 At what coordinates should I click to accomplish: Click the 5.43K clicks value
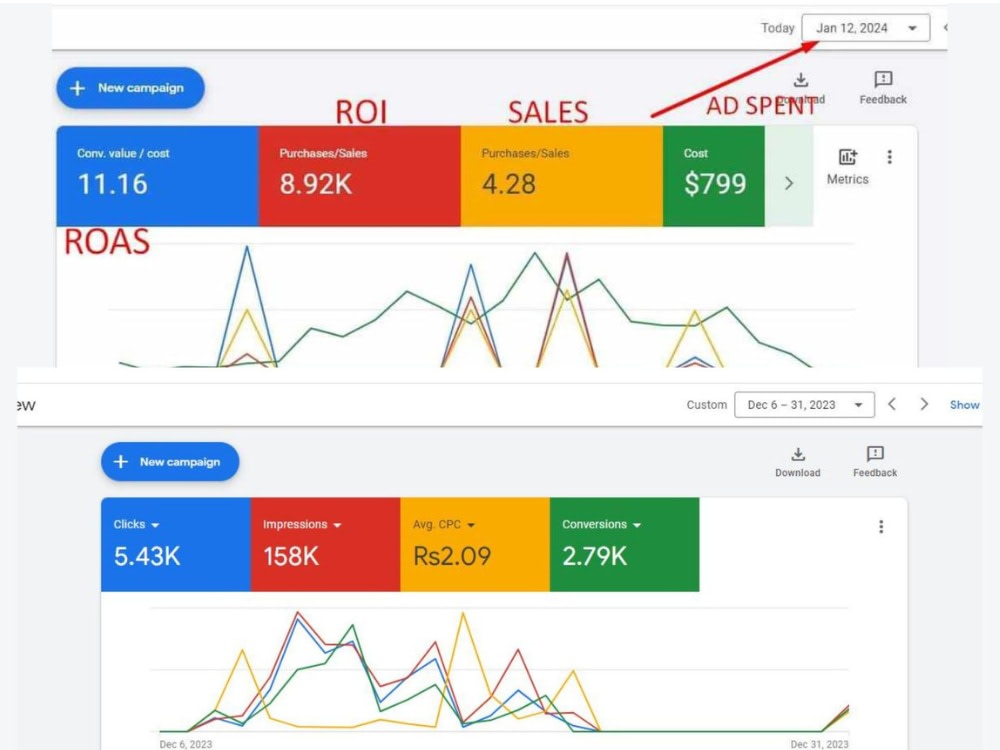147,556
